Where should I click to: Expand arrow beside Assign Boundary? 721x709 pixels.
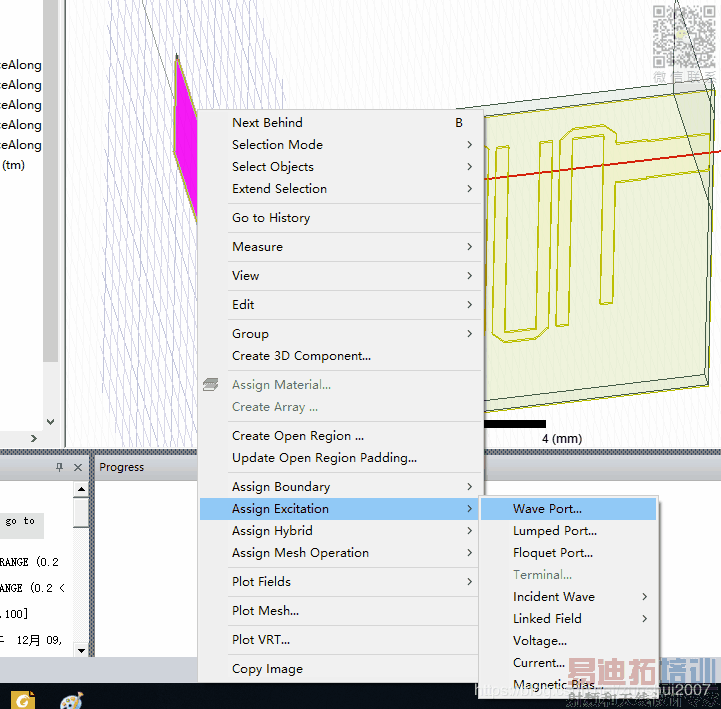(469, 487)
